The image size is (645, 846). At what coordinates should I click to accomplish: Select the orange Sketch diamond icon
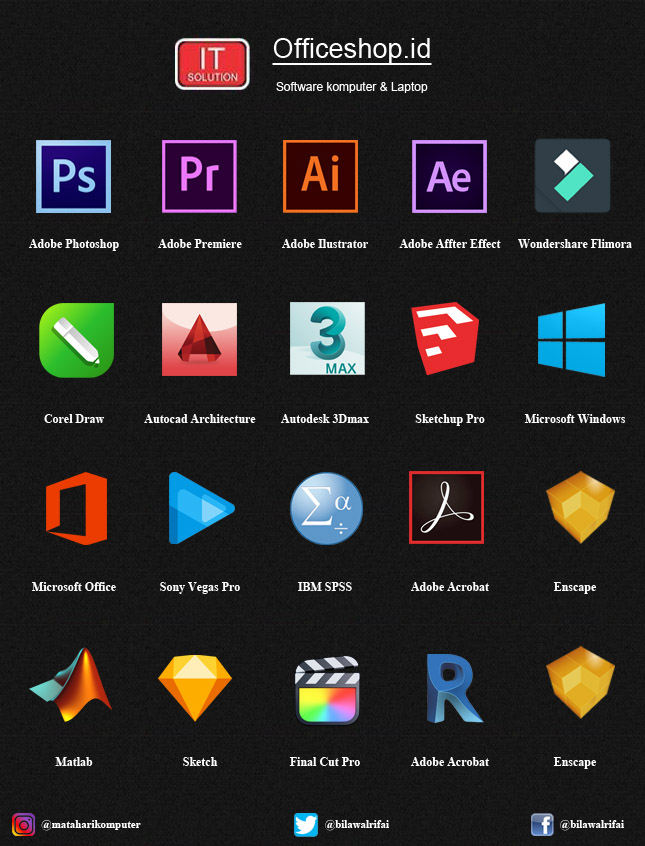(x=195, y=688)
